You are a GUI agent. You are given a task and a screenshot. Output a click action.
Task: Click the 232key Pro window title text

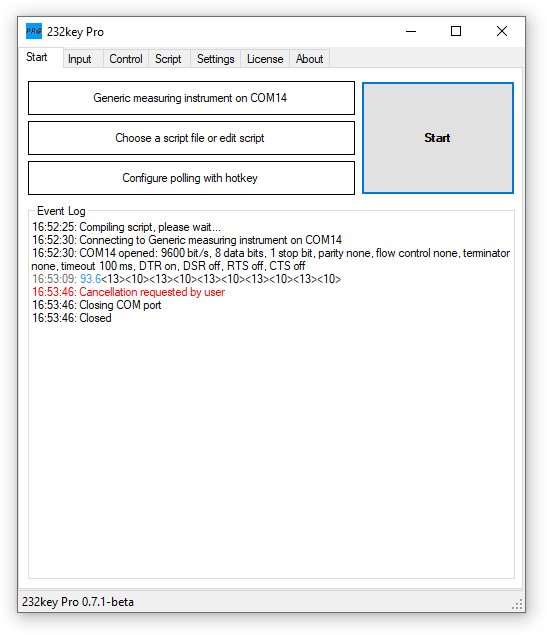pos(75,32)
